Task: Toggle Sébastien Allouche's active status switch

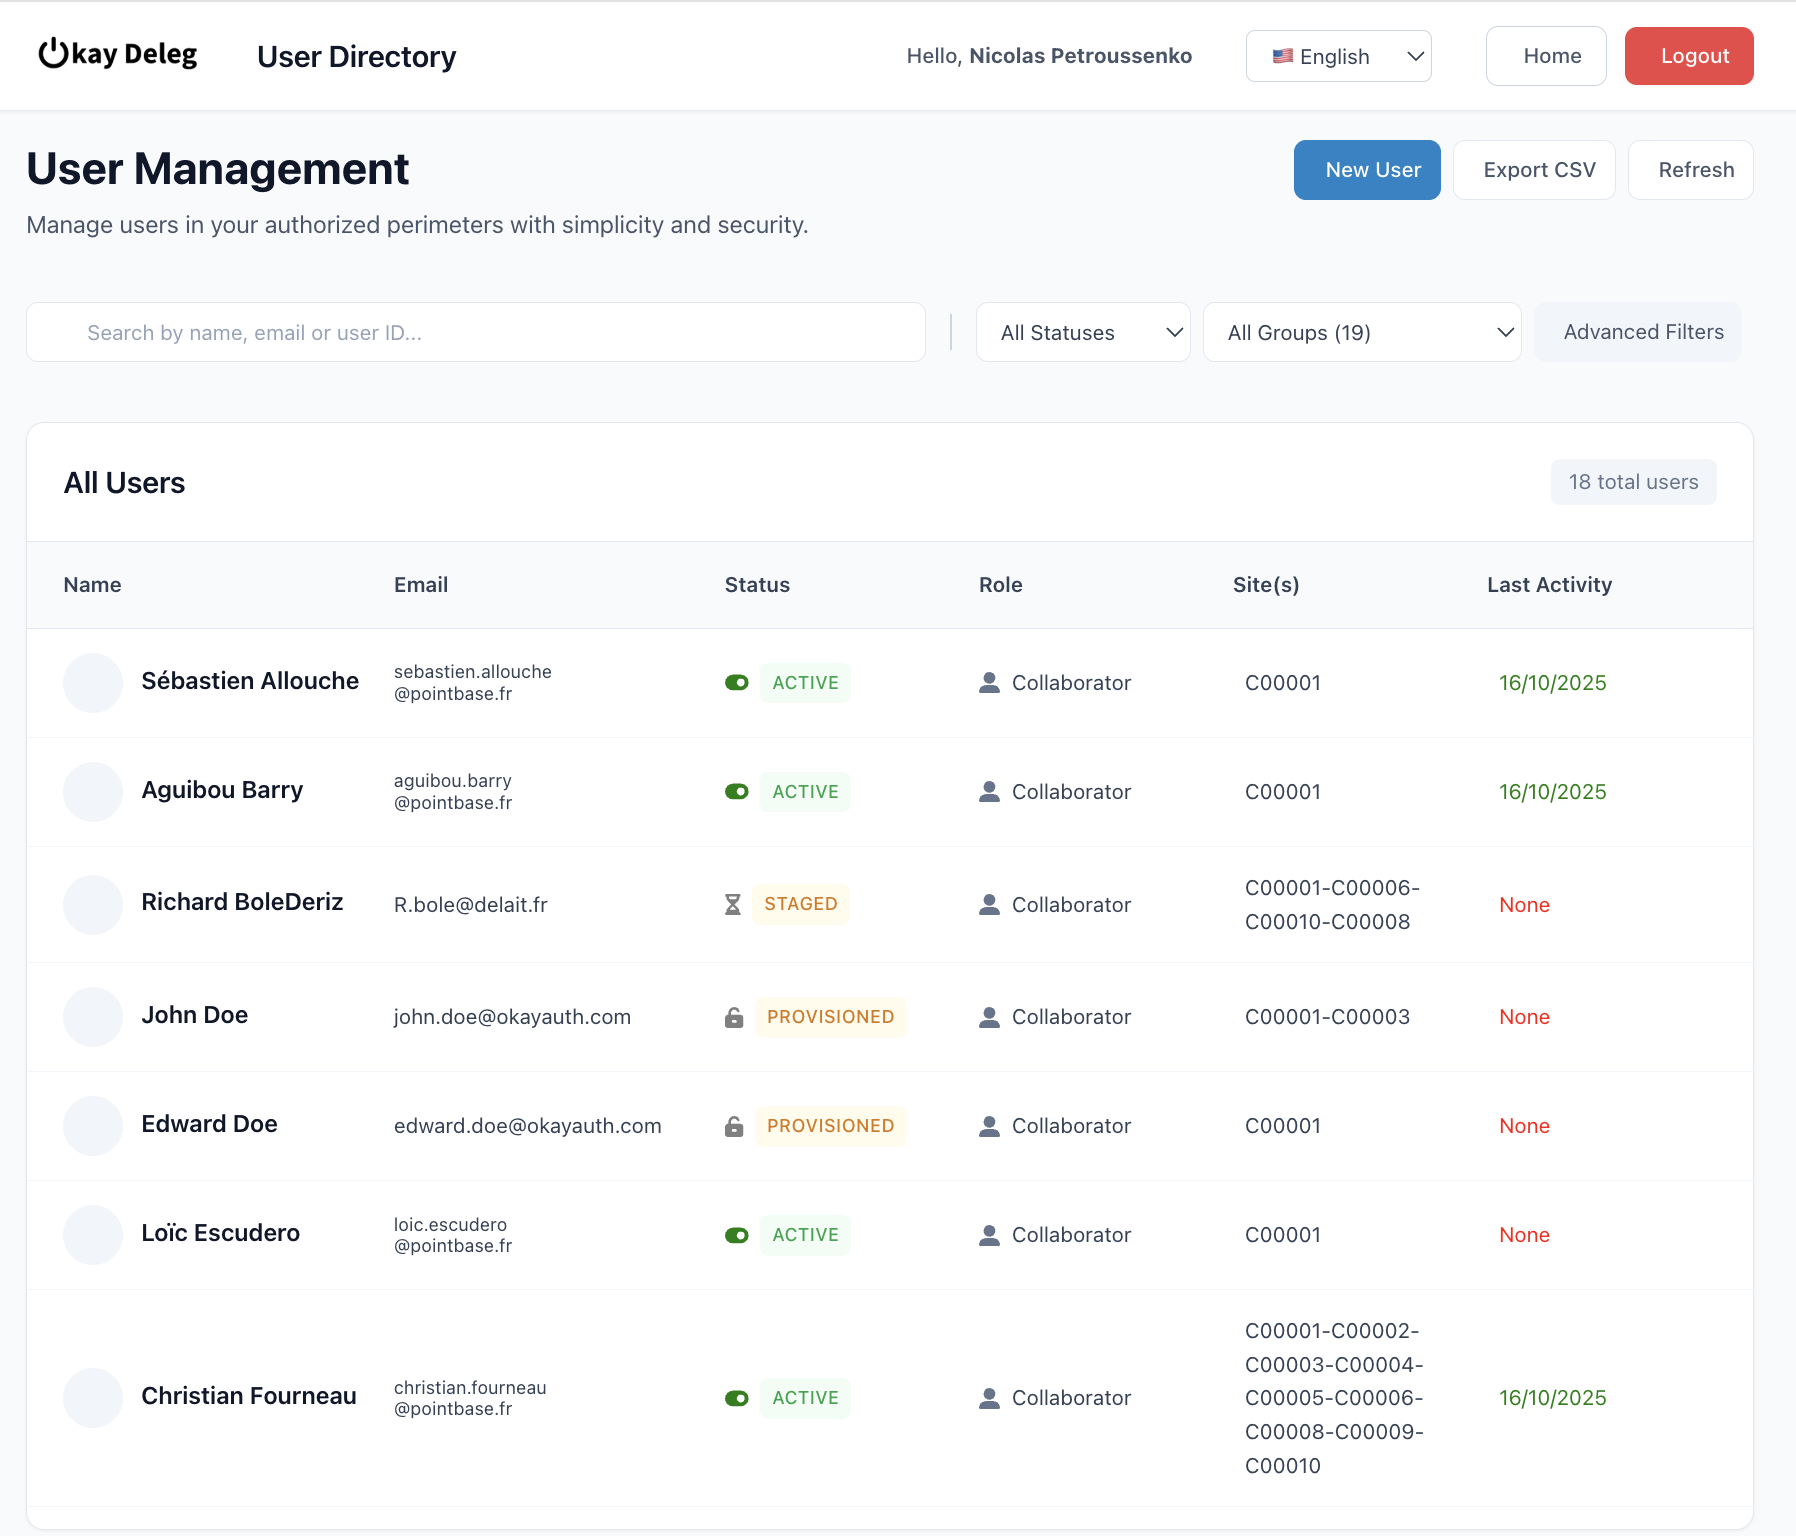Action: pyautogui.click(x=737, y=683)
